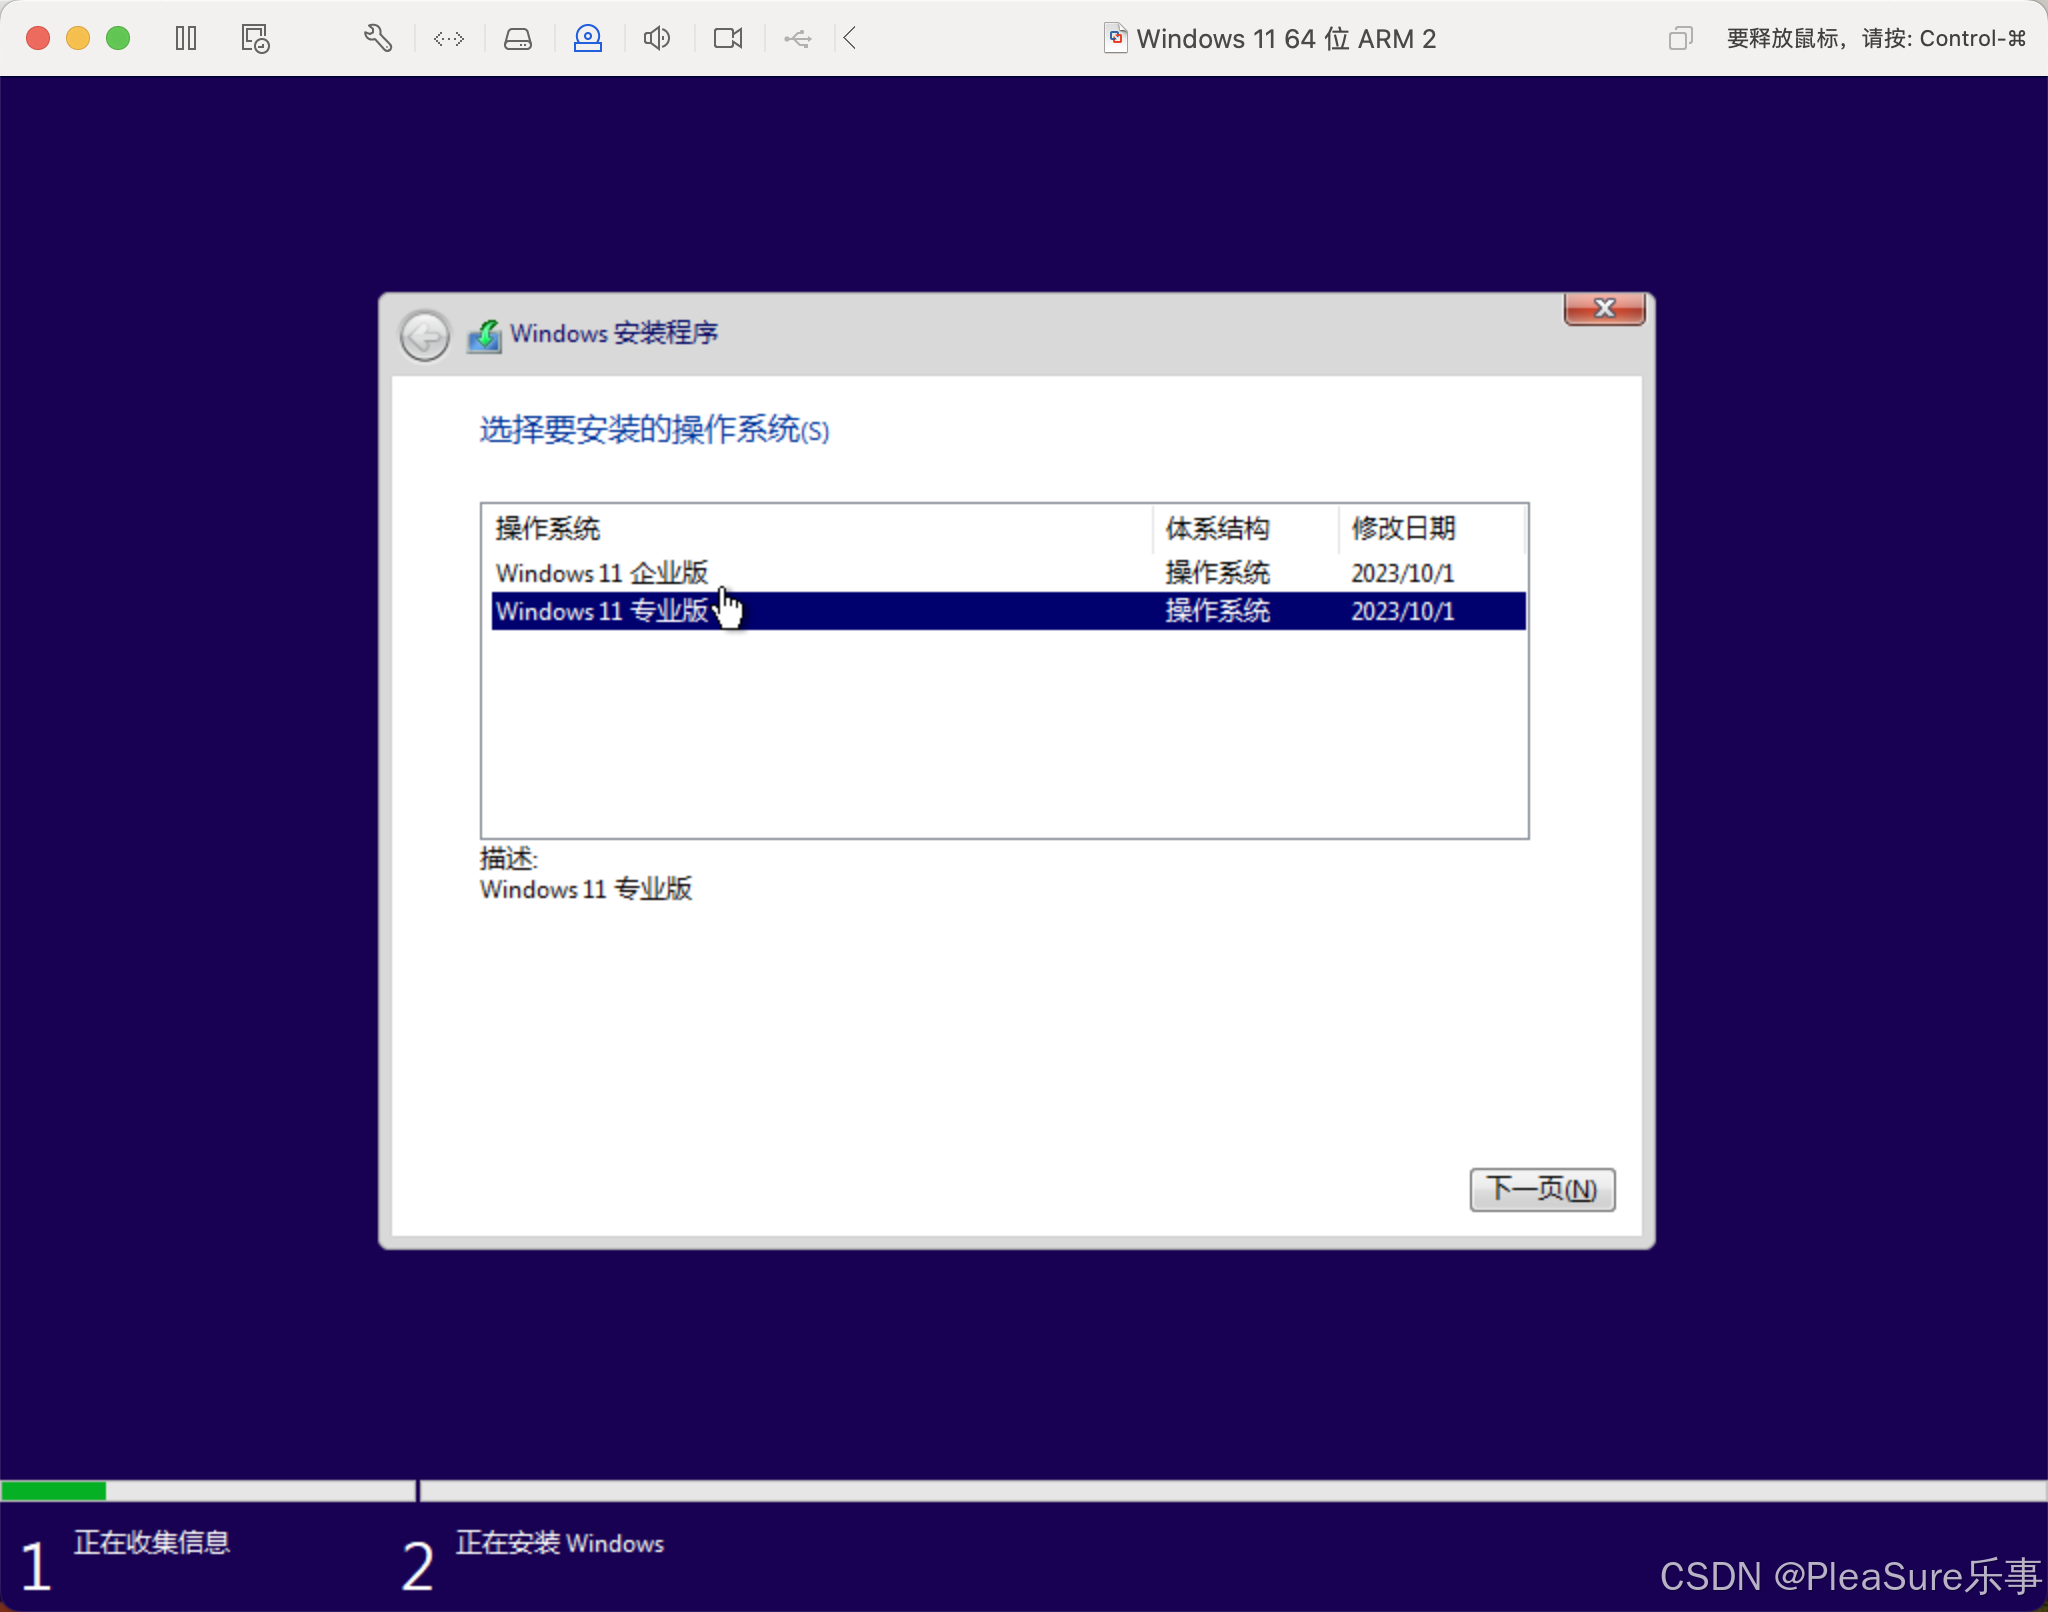Open the VM snapshot toolbar icon

[255, 39]
